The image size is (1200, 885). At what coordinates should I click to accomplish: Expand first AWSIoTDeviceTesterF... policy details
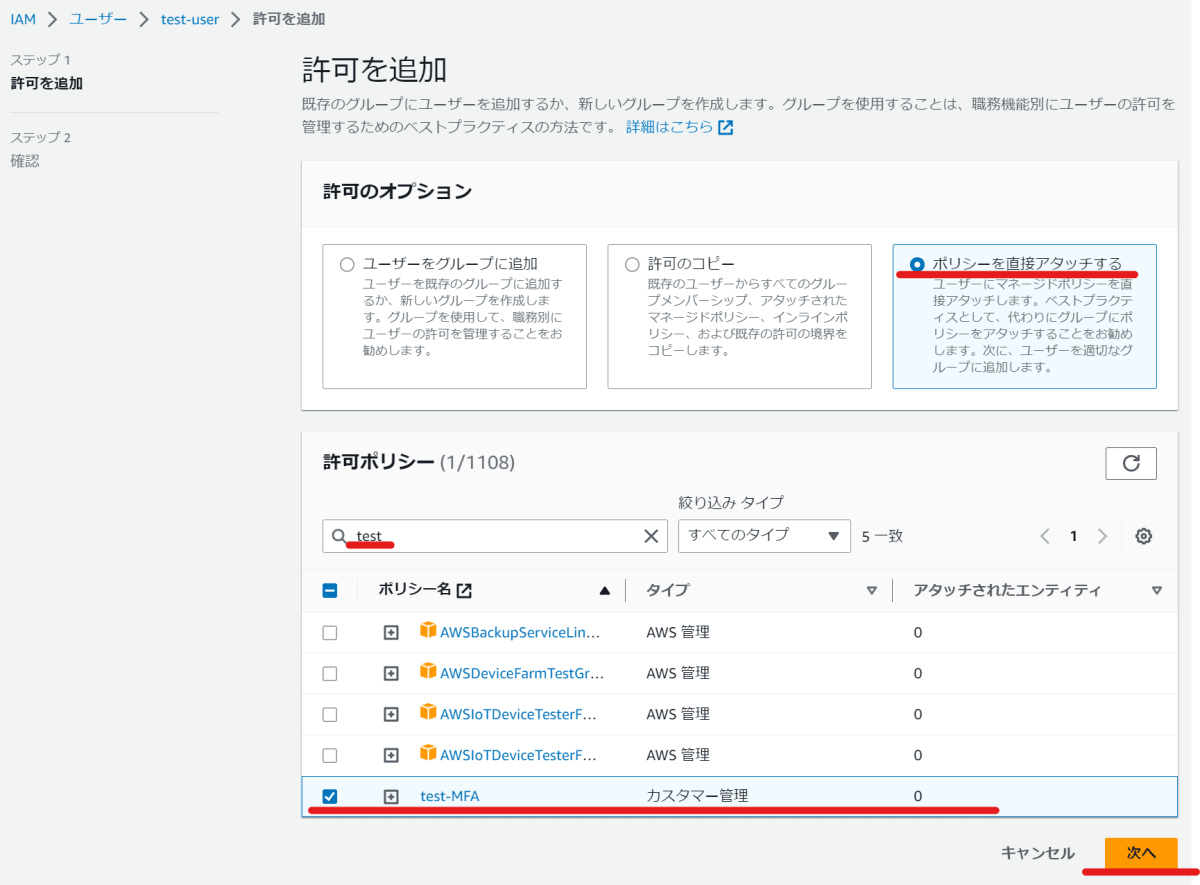[391, 715]
